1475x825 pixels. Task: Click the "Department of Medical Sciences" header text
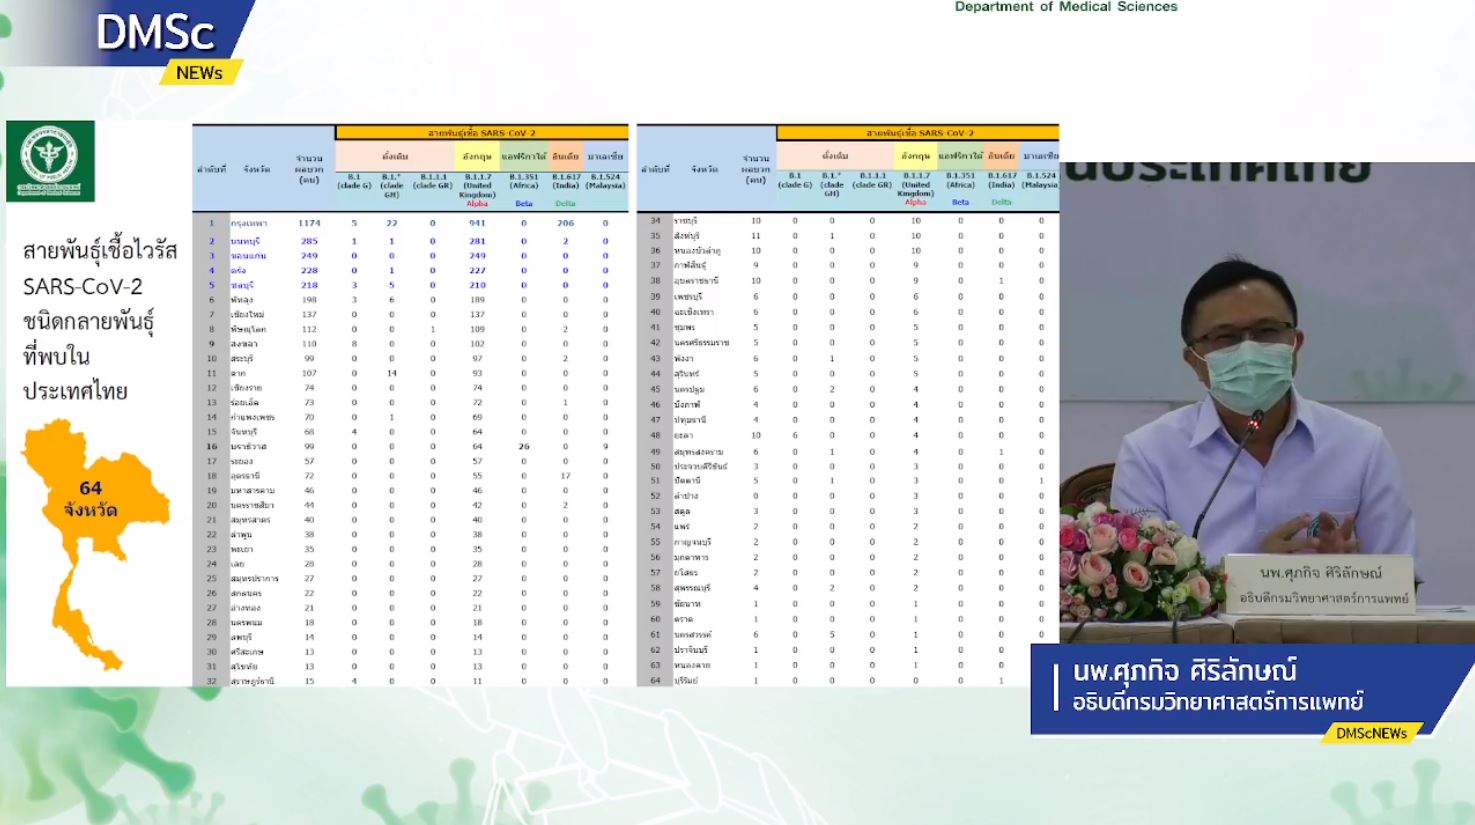click(x=1065, y=7)
